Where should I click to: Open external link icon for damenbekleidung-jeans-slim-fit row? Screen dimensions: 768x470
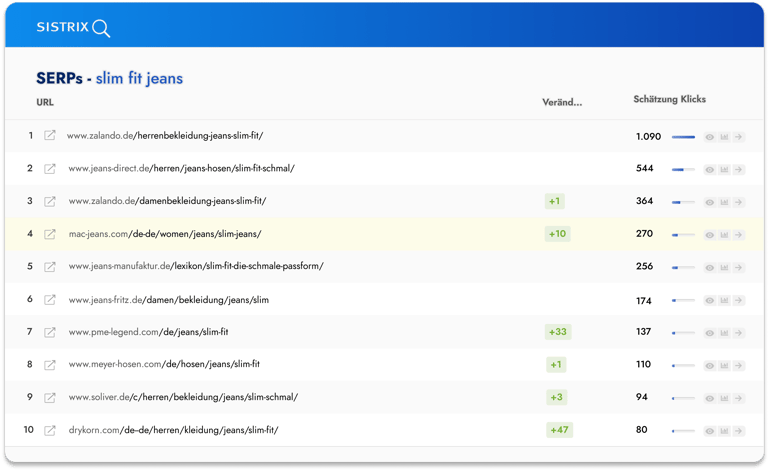[49, 201]
